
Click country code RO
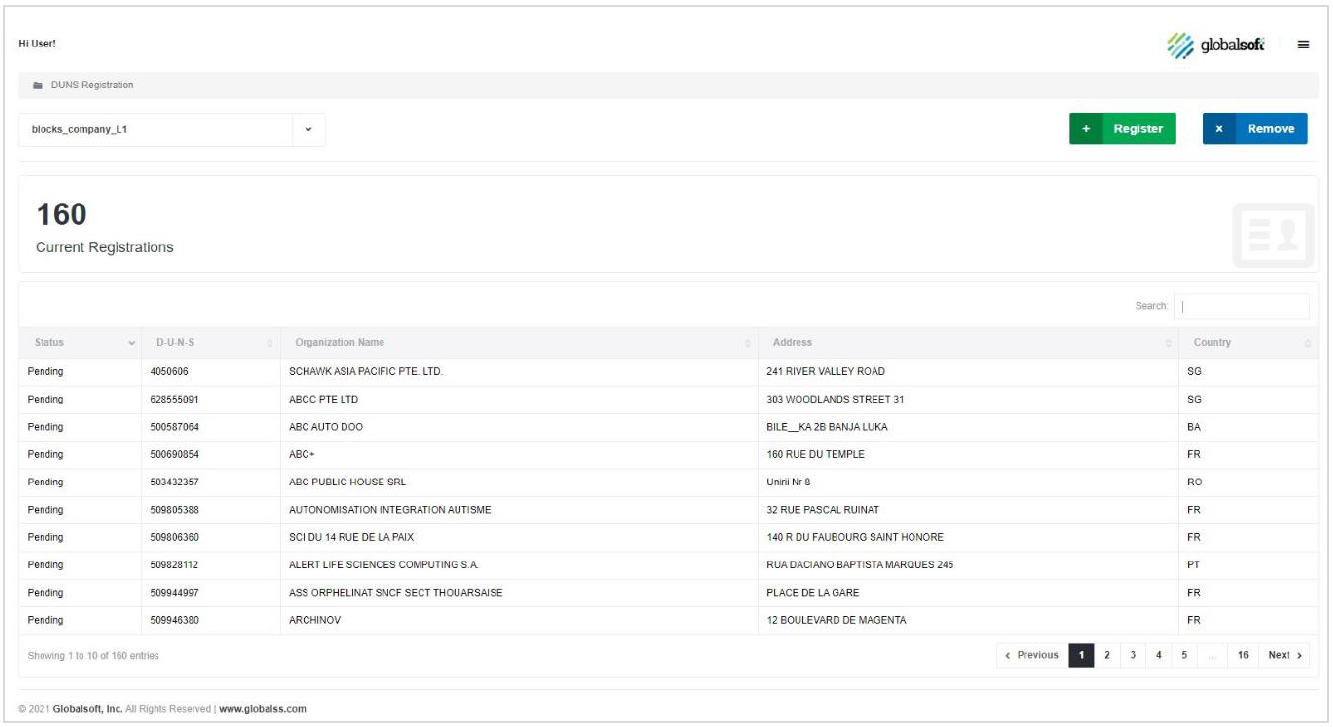[1194, 482]
